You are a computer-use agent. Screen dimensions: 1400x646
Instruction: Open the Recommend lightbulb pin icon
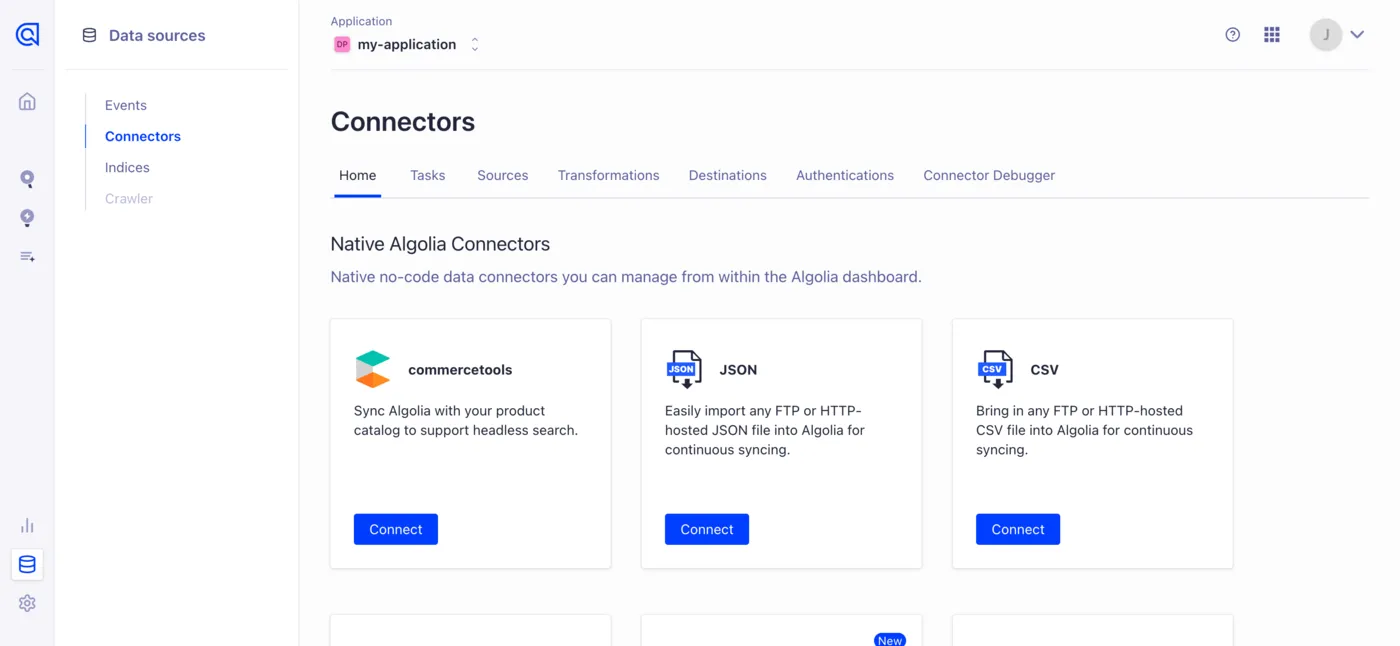27,218
